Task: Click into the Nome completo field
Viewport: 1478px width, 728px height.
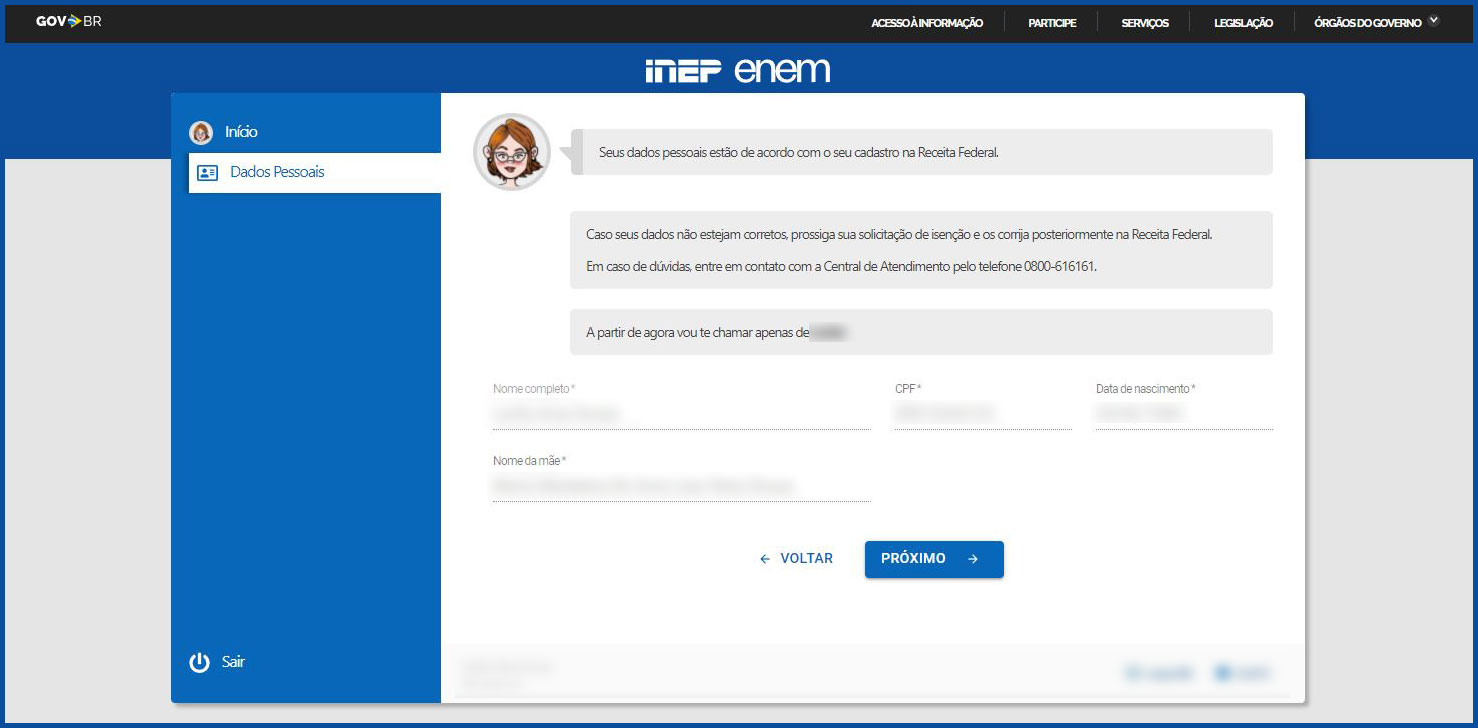Action: pyautogui.click(x=681, y=413)
